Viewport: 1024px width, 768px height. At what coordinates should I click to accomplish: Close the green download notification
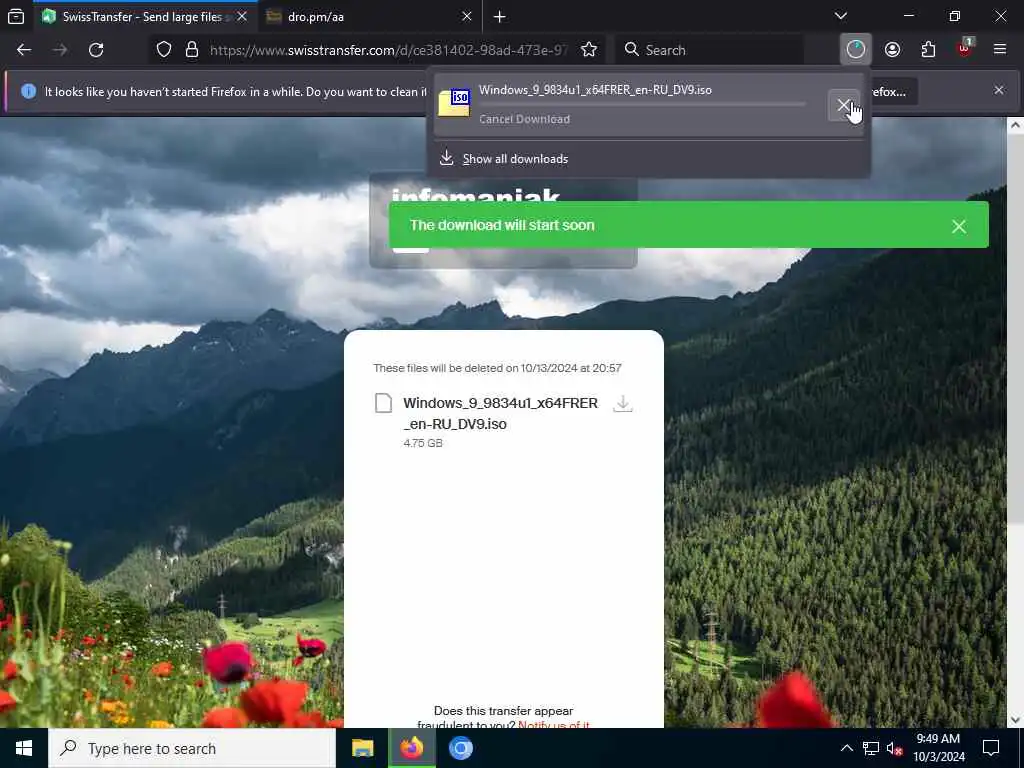tap(959, 226)
